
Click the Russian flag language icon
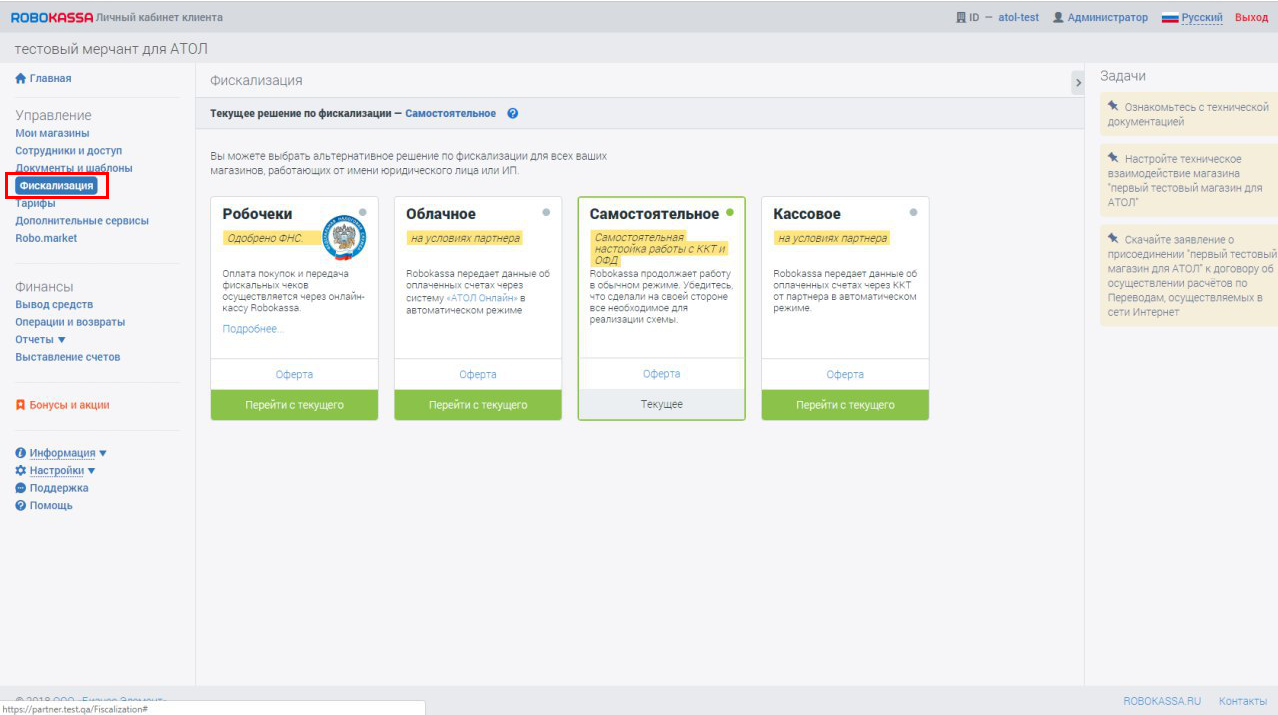click(x=1170, y=18)
